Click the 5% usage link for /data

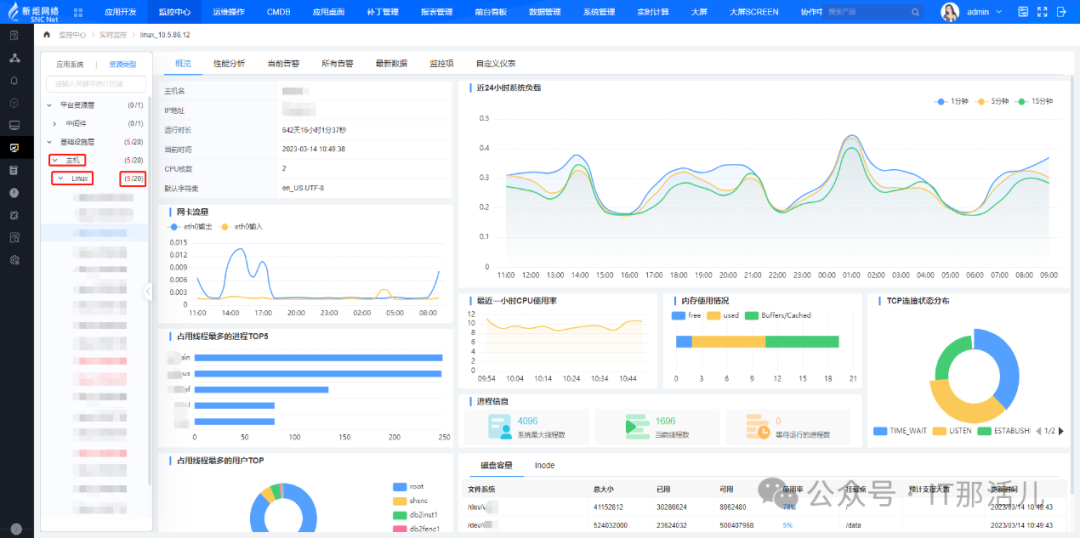tap(787, 525)
